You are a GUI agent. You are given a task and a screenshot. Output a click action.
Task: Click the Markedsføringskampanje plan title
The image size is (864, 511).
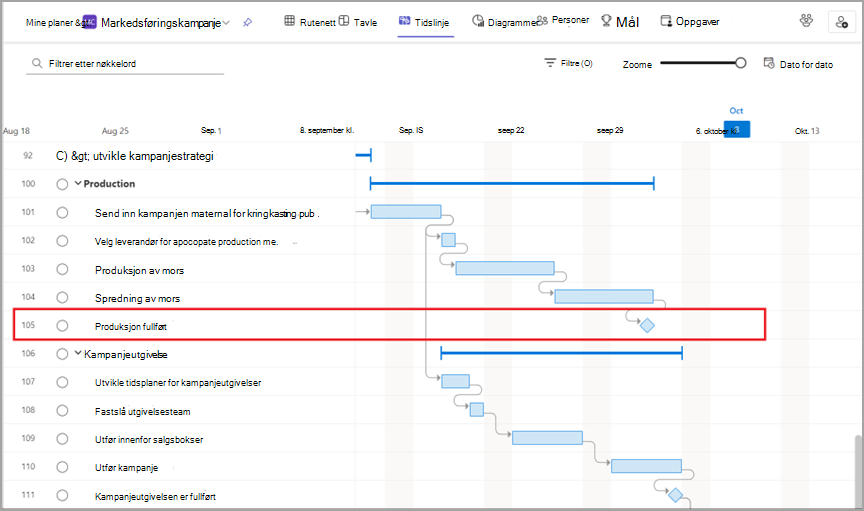point(161,23)
